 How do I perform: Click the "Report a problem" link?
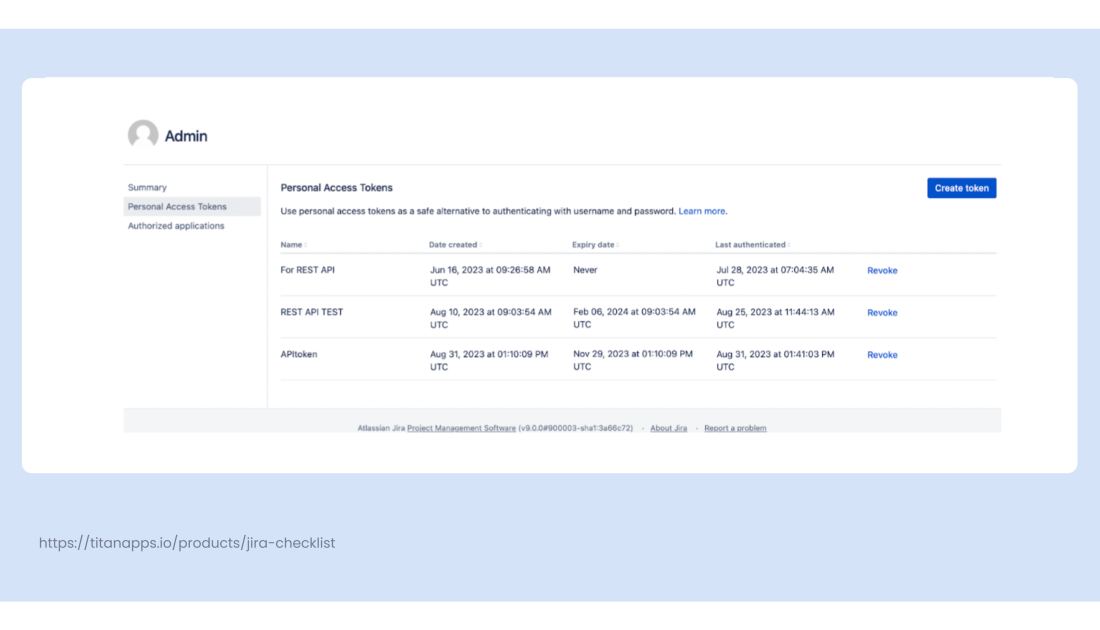click(735, 427)
